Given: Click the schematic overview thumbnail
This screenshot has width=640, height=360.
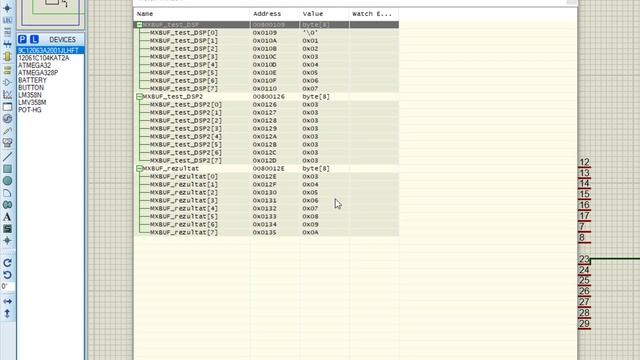Looking at the screenshot, I should coord(51,13).
